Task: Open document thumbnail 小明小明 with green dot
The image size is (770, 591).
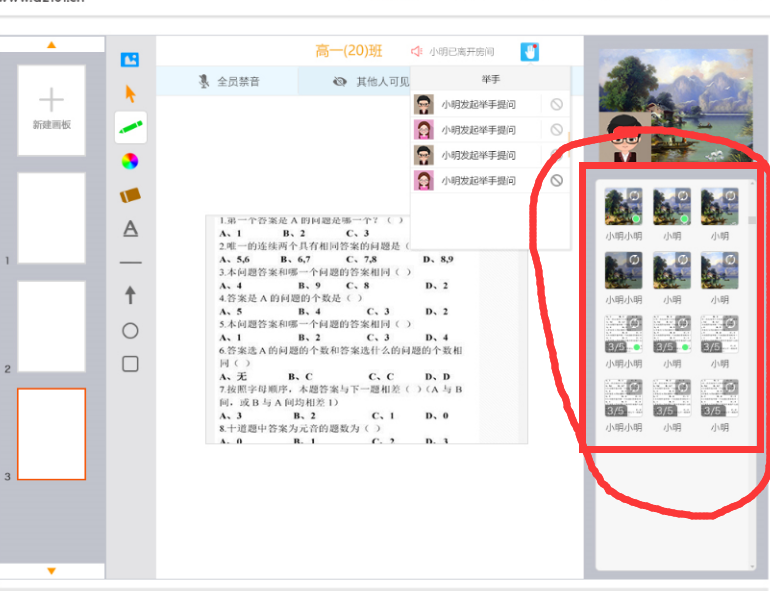Action: pos(623,334)
